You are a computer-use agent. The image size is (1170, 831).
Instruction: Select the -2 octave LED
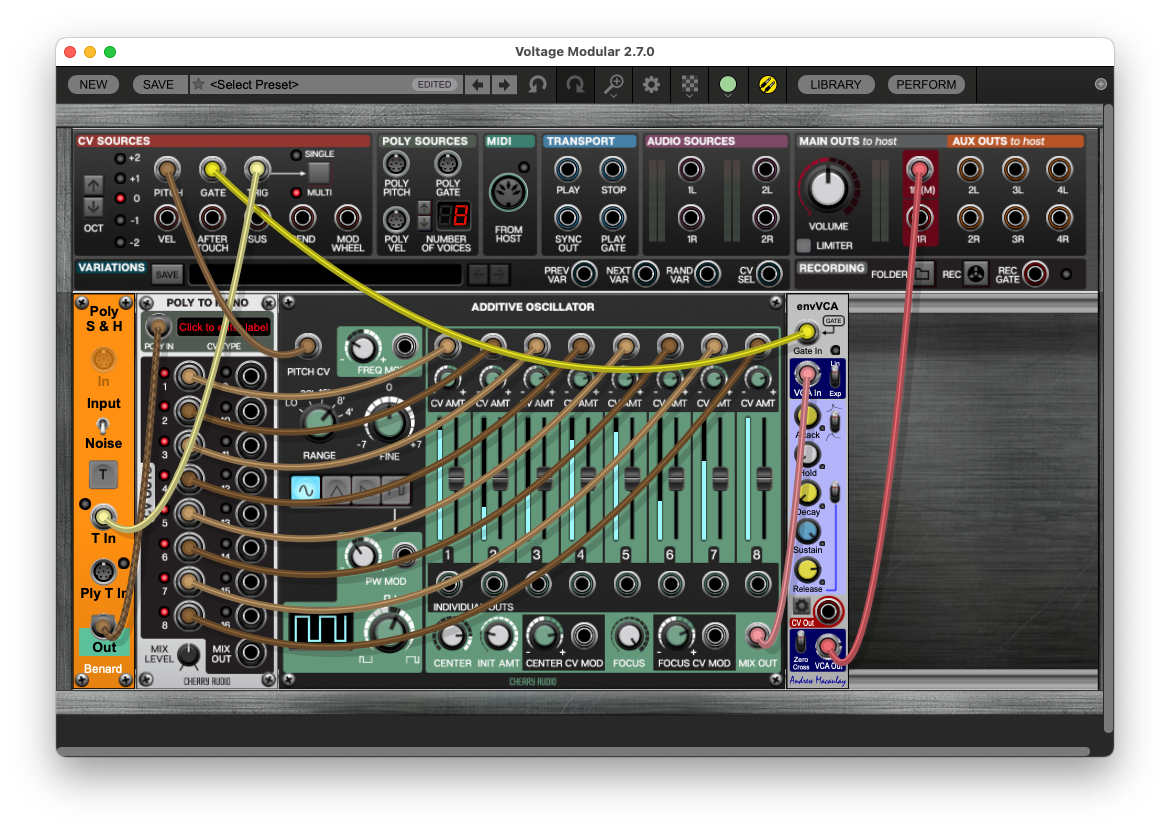click(119, 242)
